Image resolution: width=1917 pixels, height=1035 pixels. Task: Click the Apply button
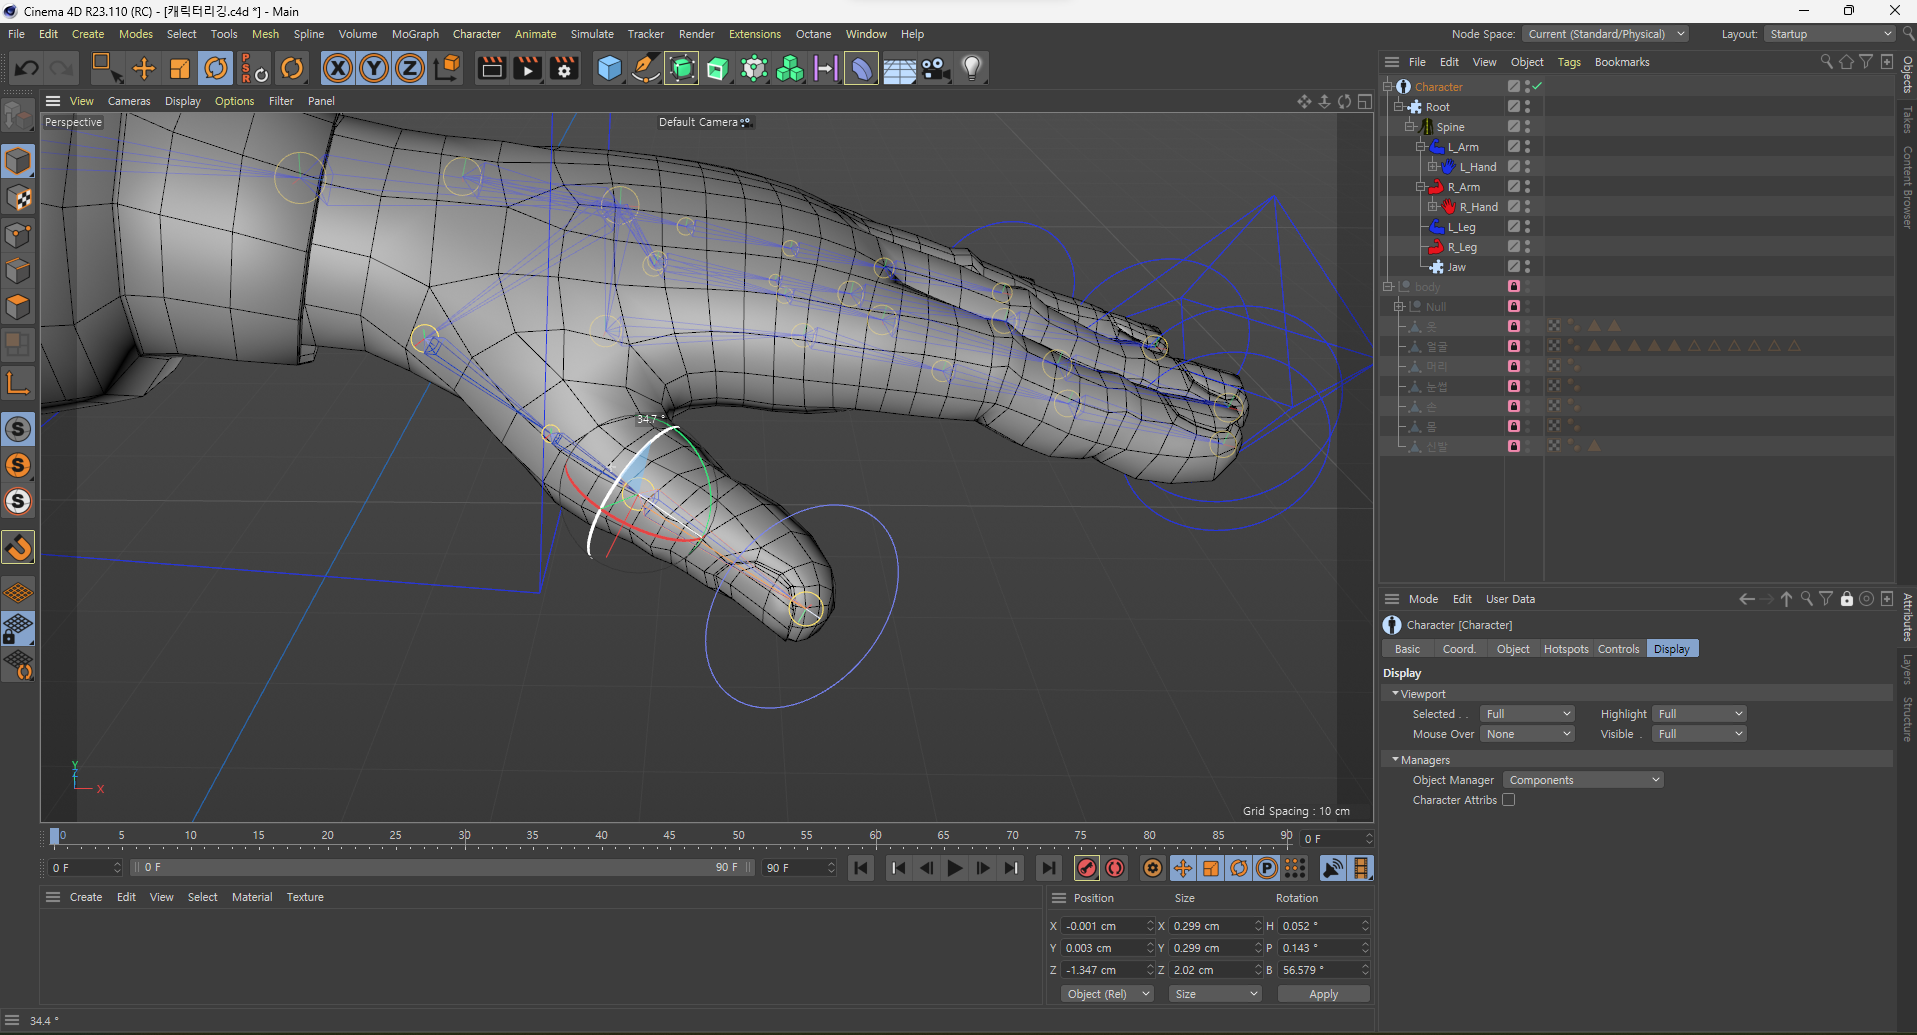1323,994
